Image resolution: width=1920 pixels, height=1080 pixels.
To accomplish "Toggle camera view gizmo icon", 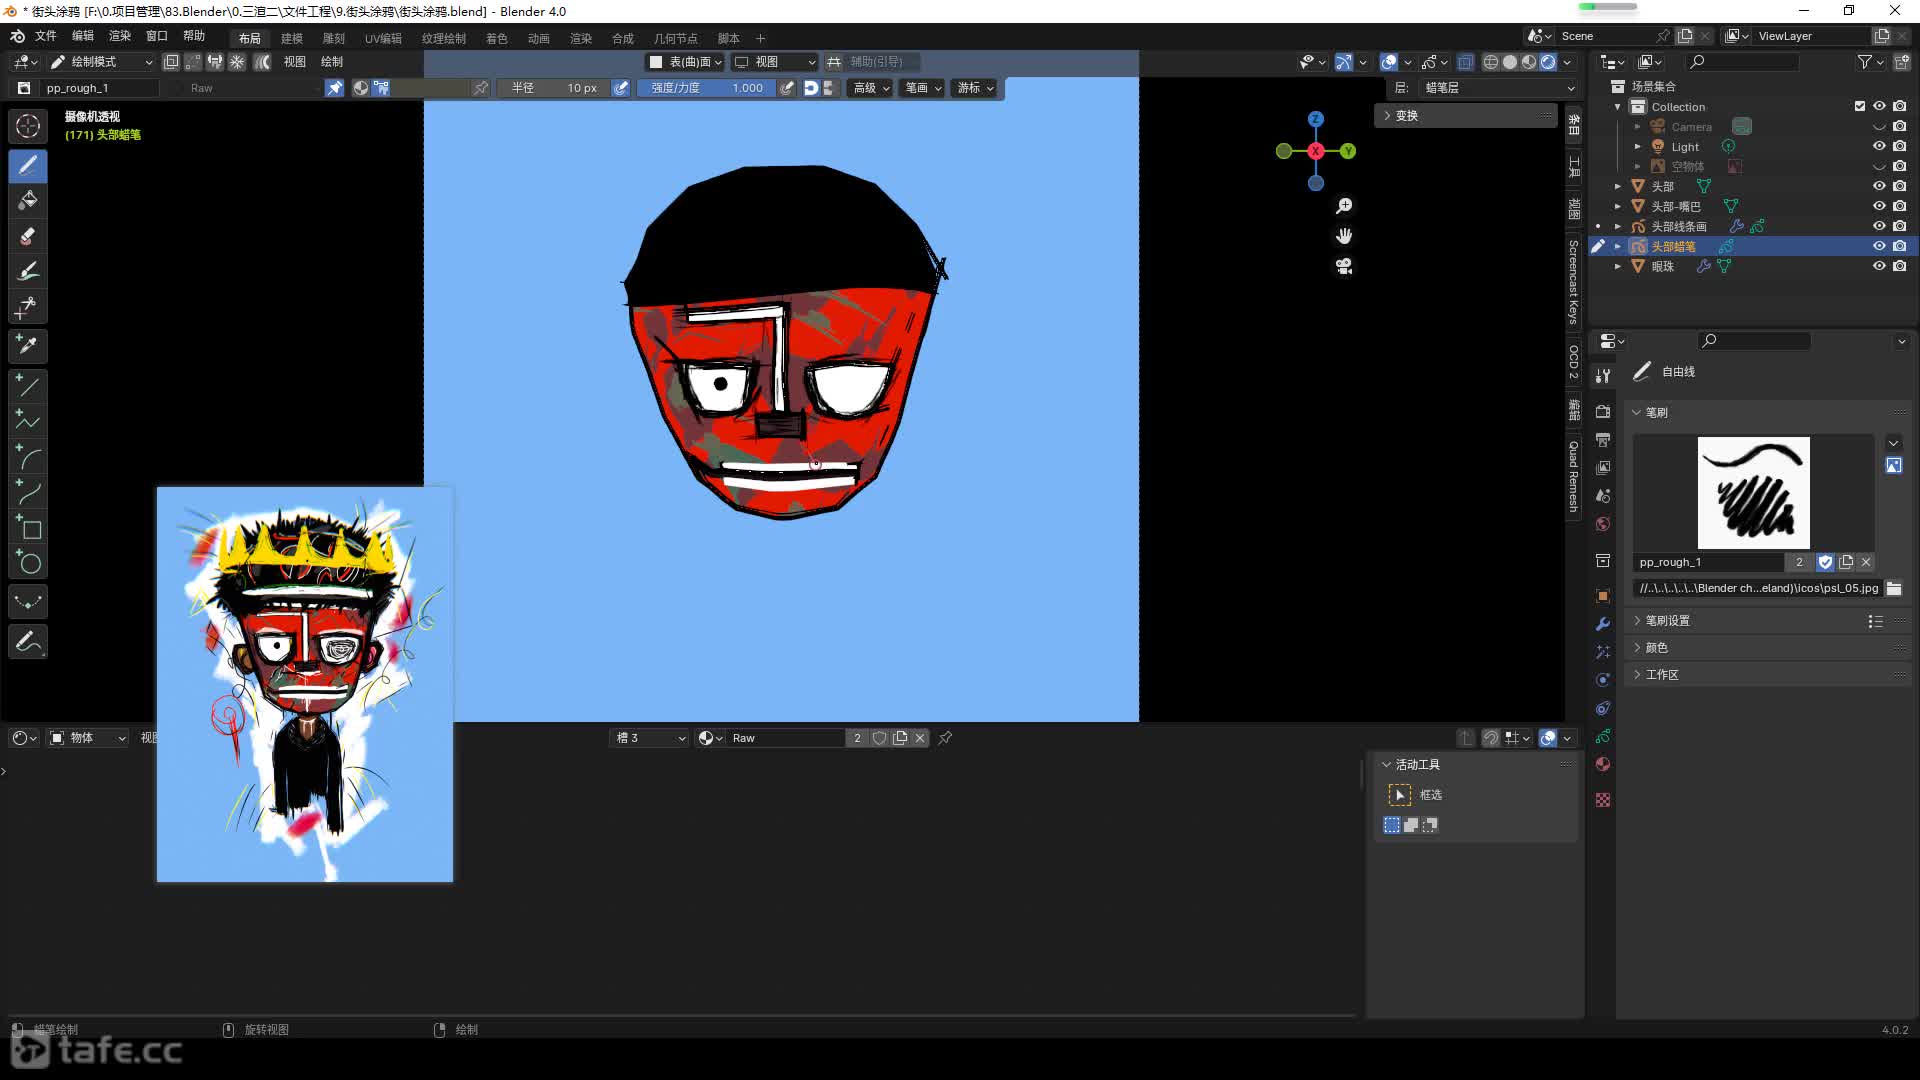I will [1344, 266].
